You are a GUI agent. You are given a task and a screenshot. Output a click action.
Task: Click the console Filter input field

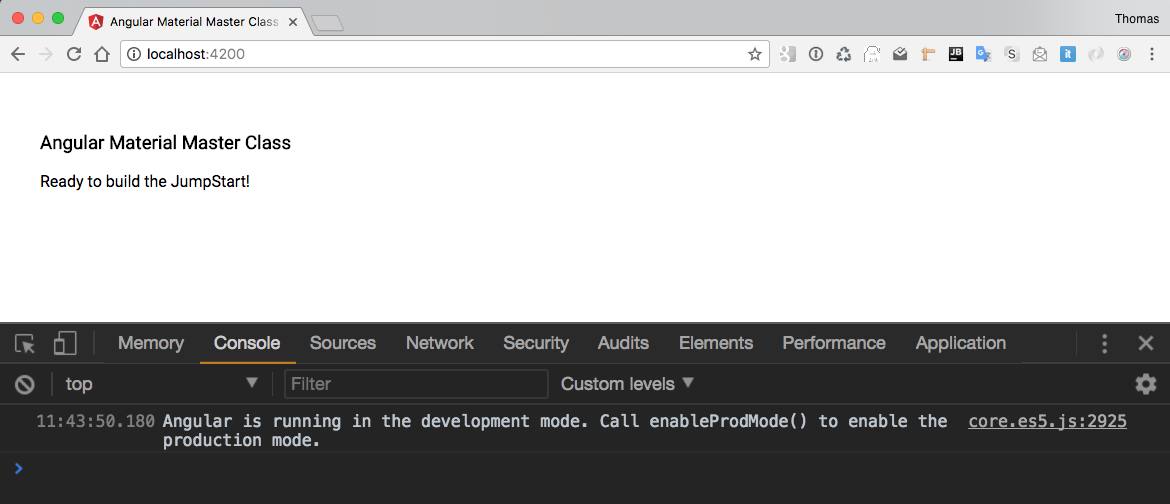[x=416, y=384]
